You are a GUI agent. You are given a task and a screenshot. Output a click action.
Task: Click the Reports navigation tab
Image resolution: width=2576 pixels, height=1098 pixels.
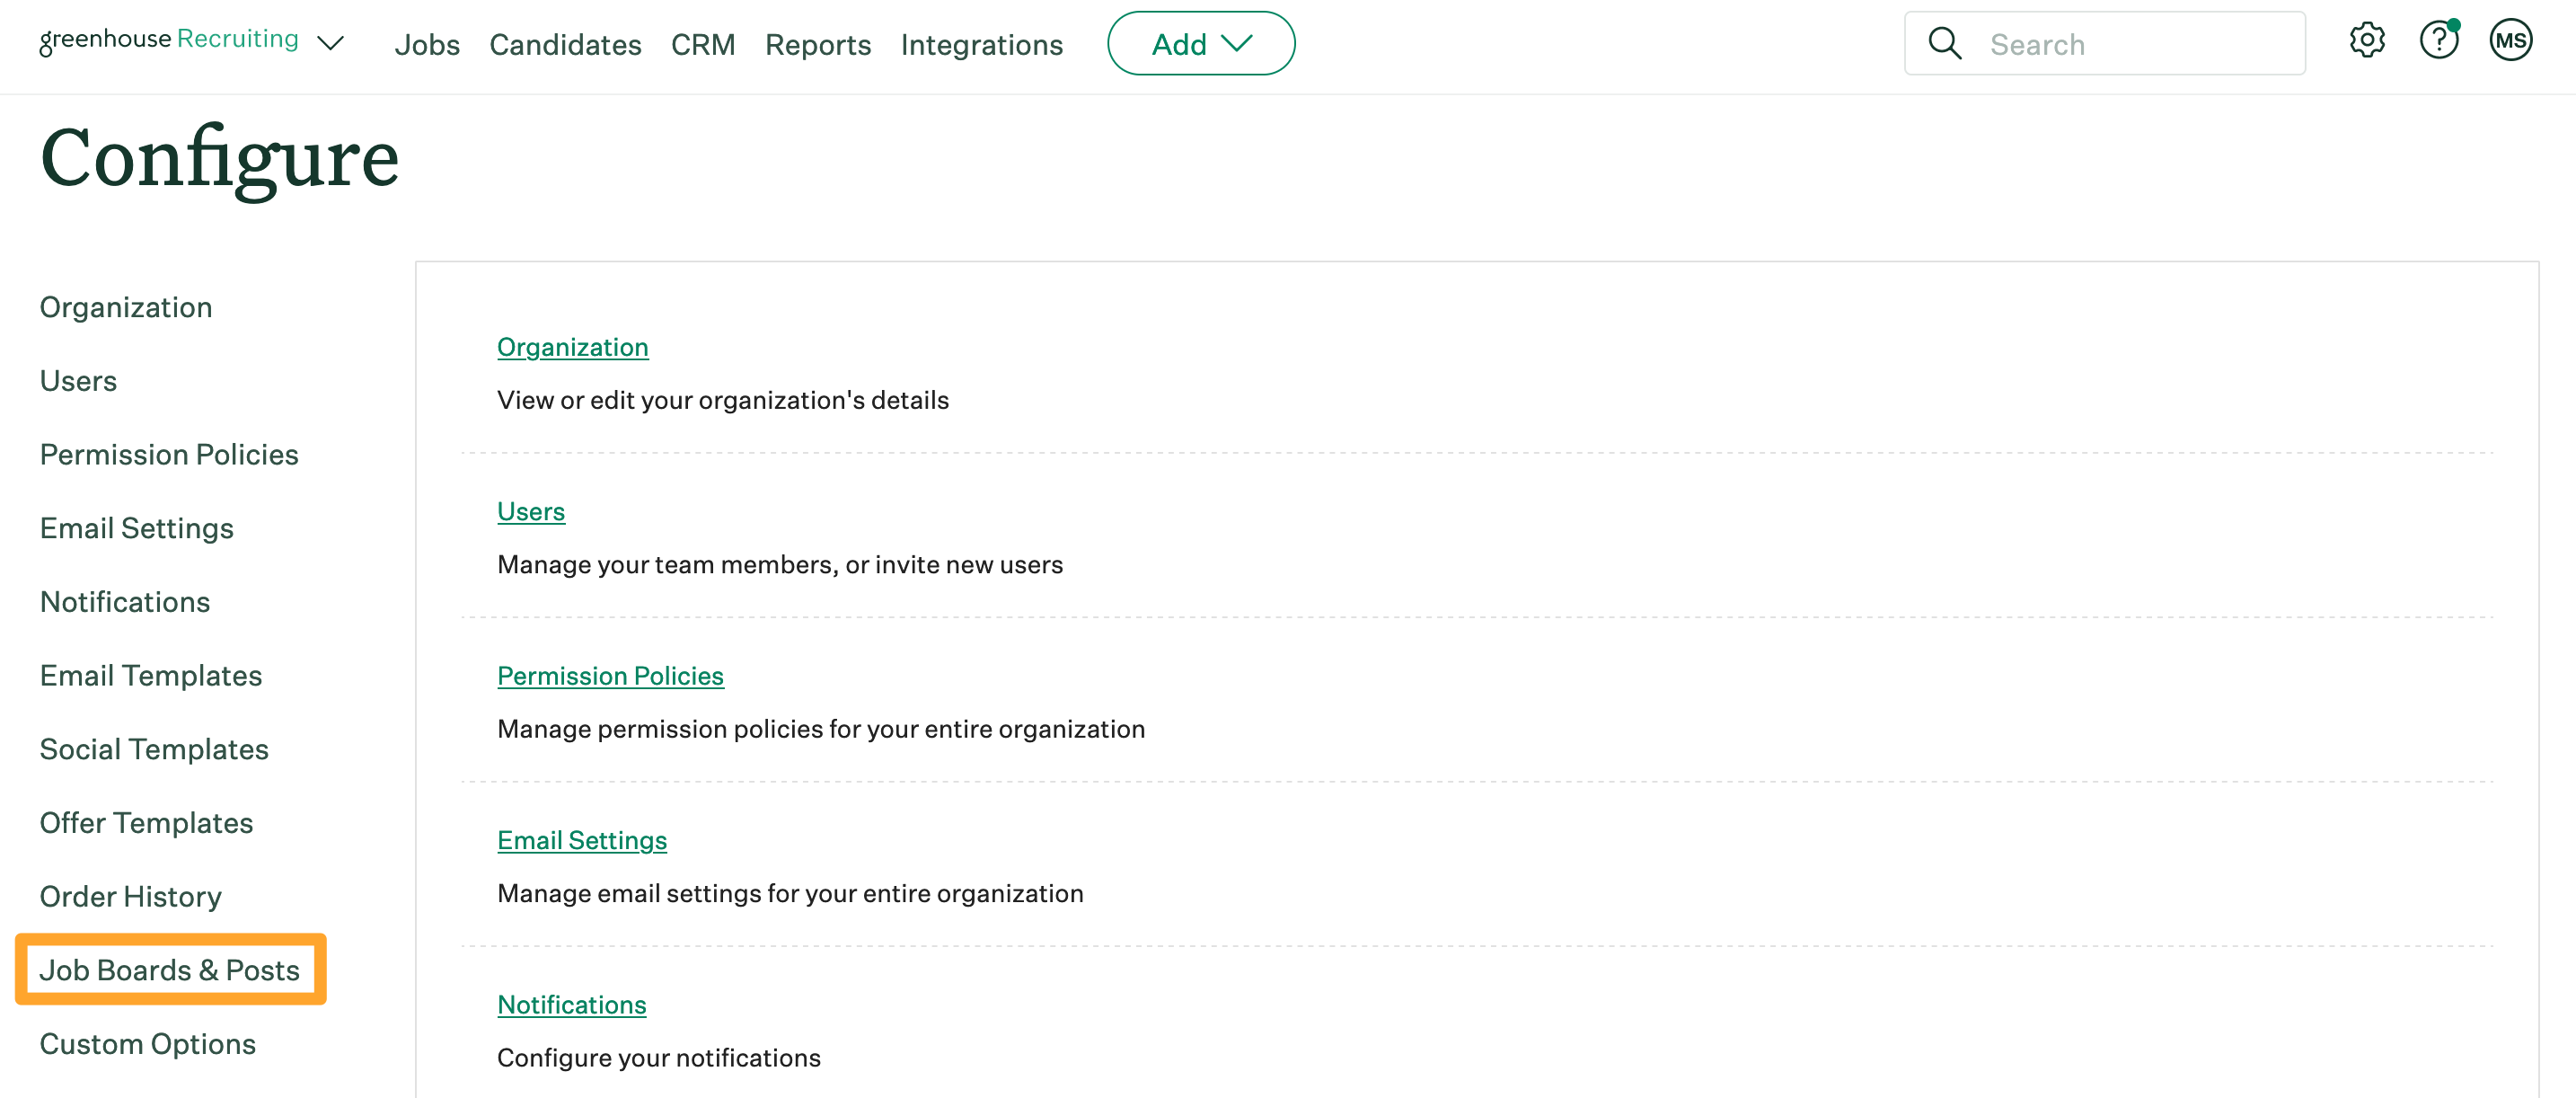point(818,43)
